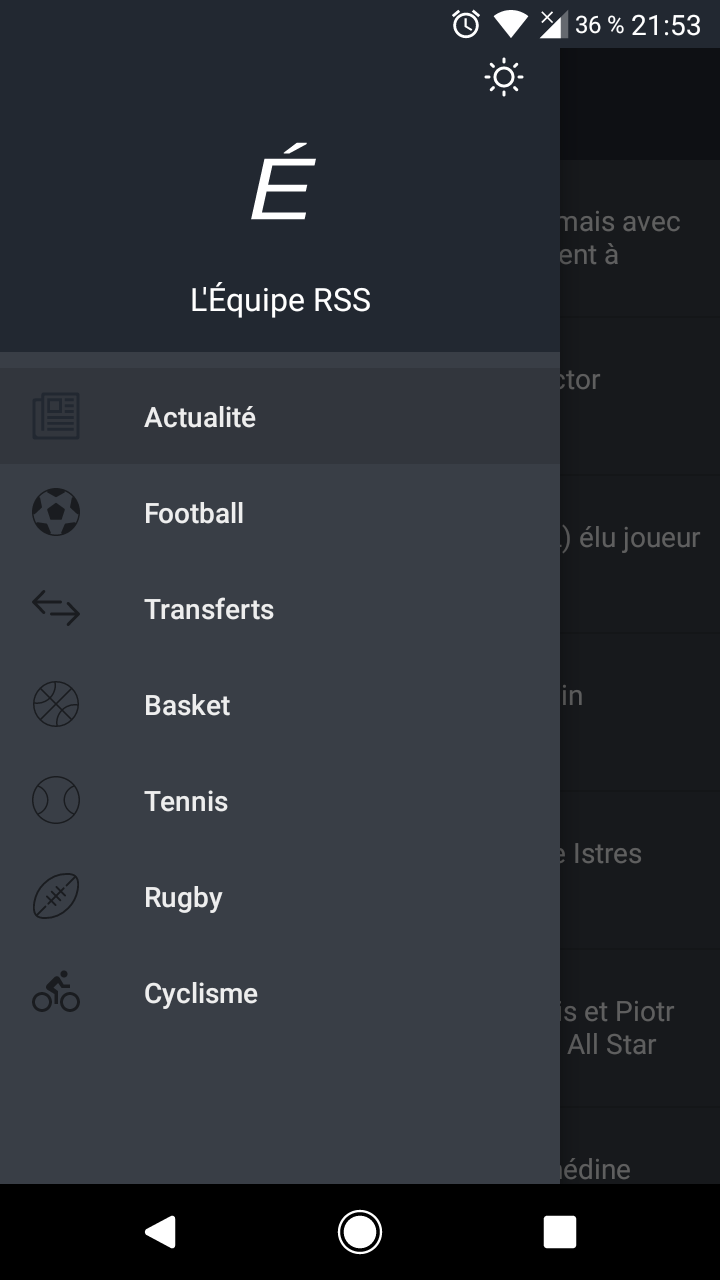This screenshot has width=720, height=1280.
Task: Tap the newspaper icon beside Actualité
Action: [56, 417]
